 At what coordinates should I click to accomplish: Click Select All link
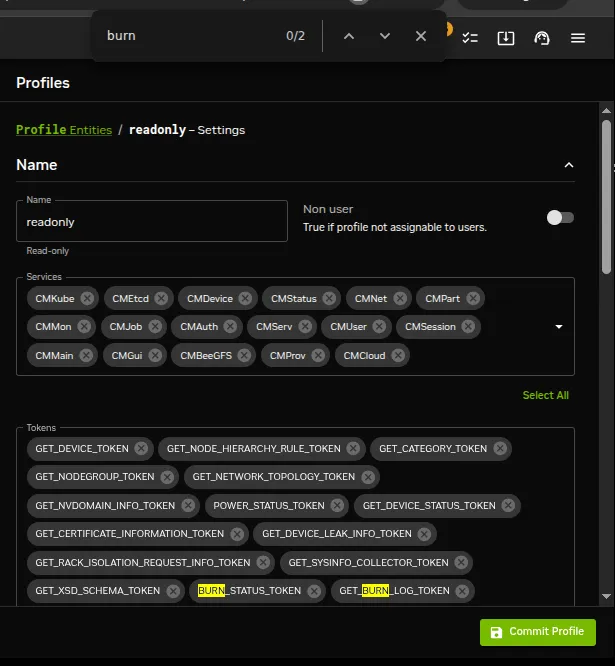(x=545, y=395)
